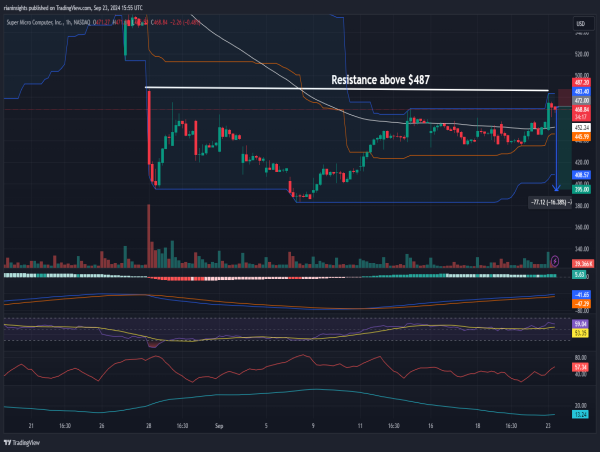Open the USD currency selector
Image resolution: width=600 pixels, height=452 pixels.
pos(583,24)
